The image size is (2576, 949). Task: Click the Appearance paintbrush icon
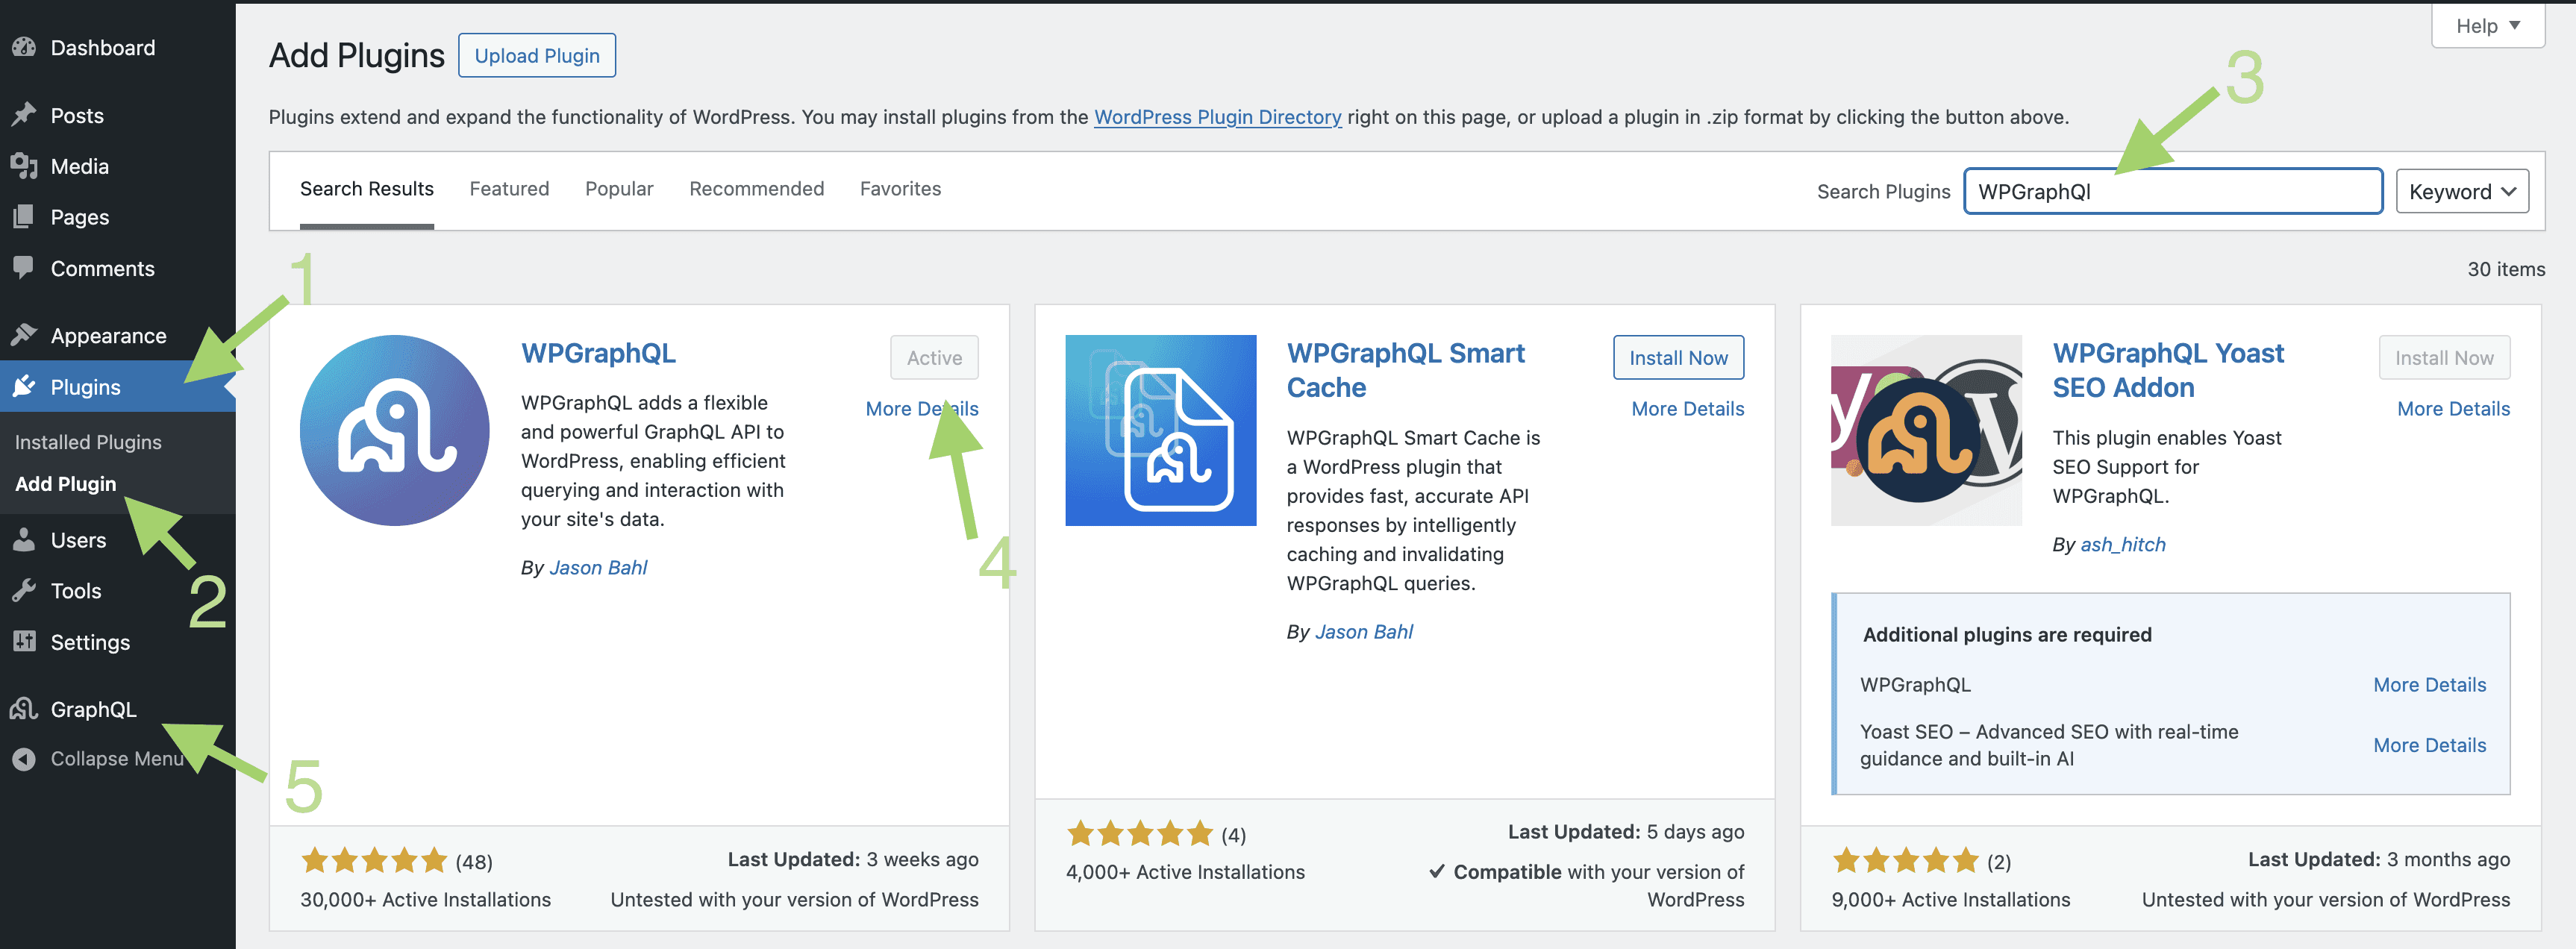point(24,335)
